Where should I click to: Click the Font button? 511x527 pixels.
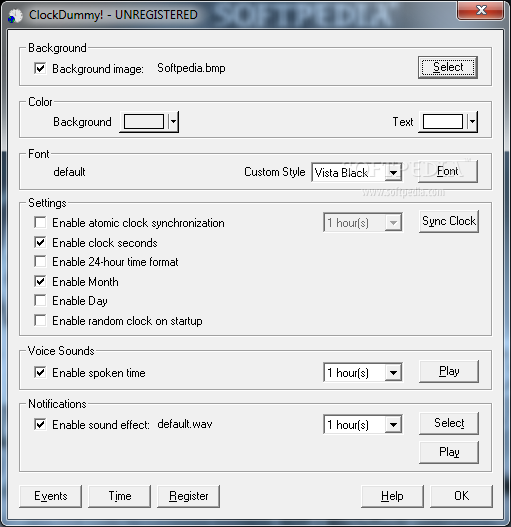click(x=448, y=171)
